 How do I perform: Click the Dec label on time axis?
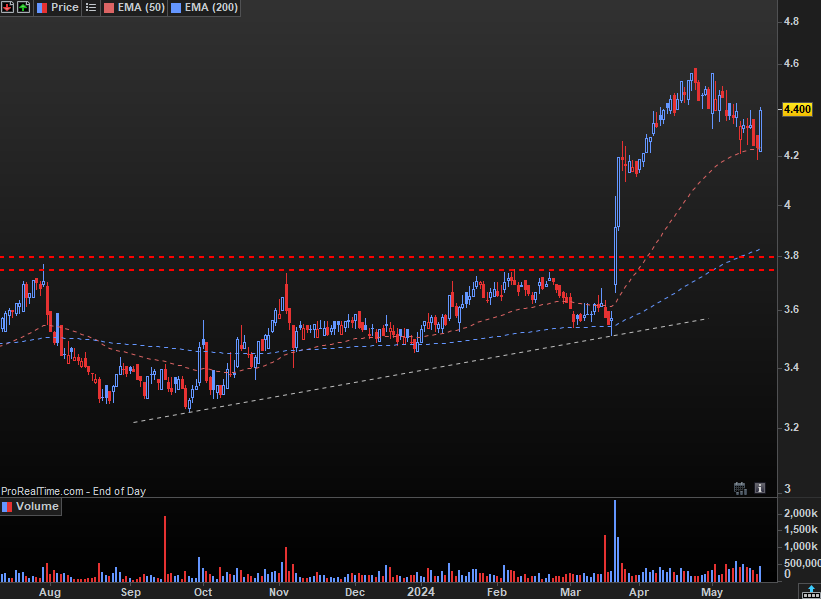click(355, 592)
